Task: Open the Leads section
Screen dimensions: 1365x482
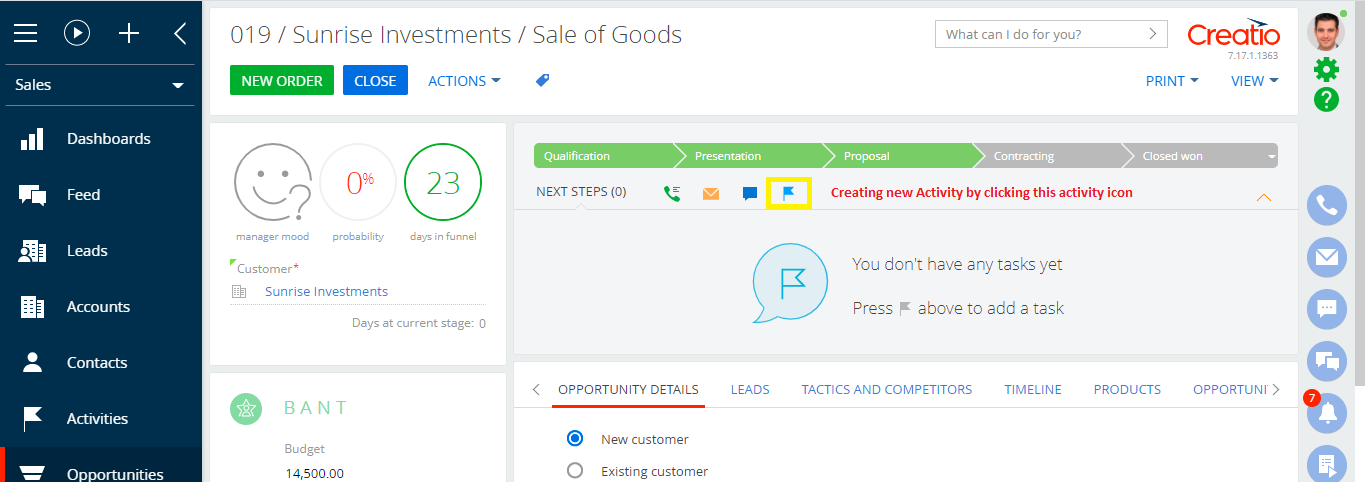Action: click(x=87, y=251)
